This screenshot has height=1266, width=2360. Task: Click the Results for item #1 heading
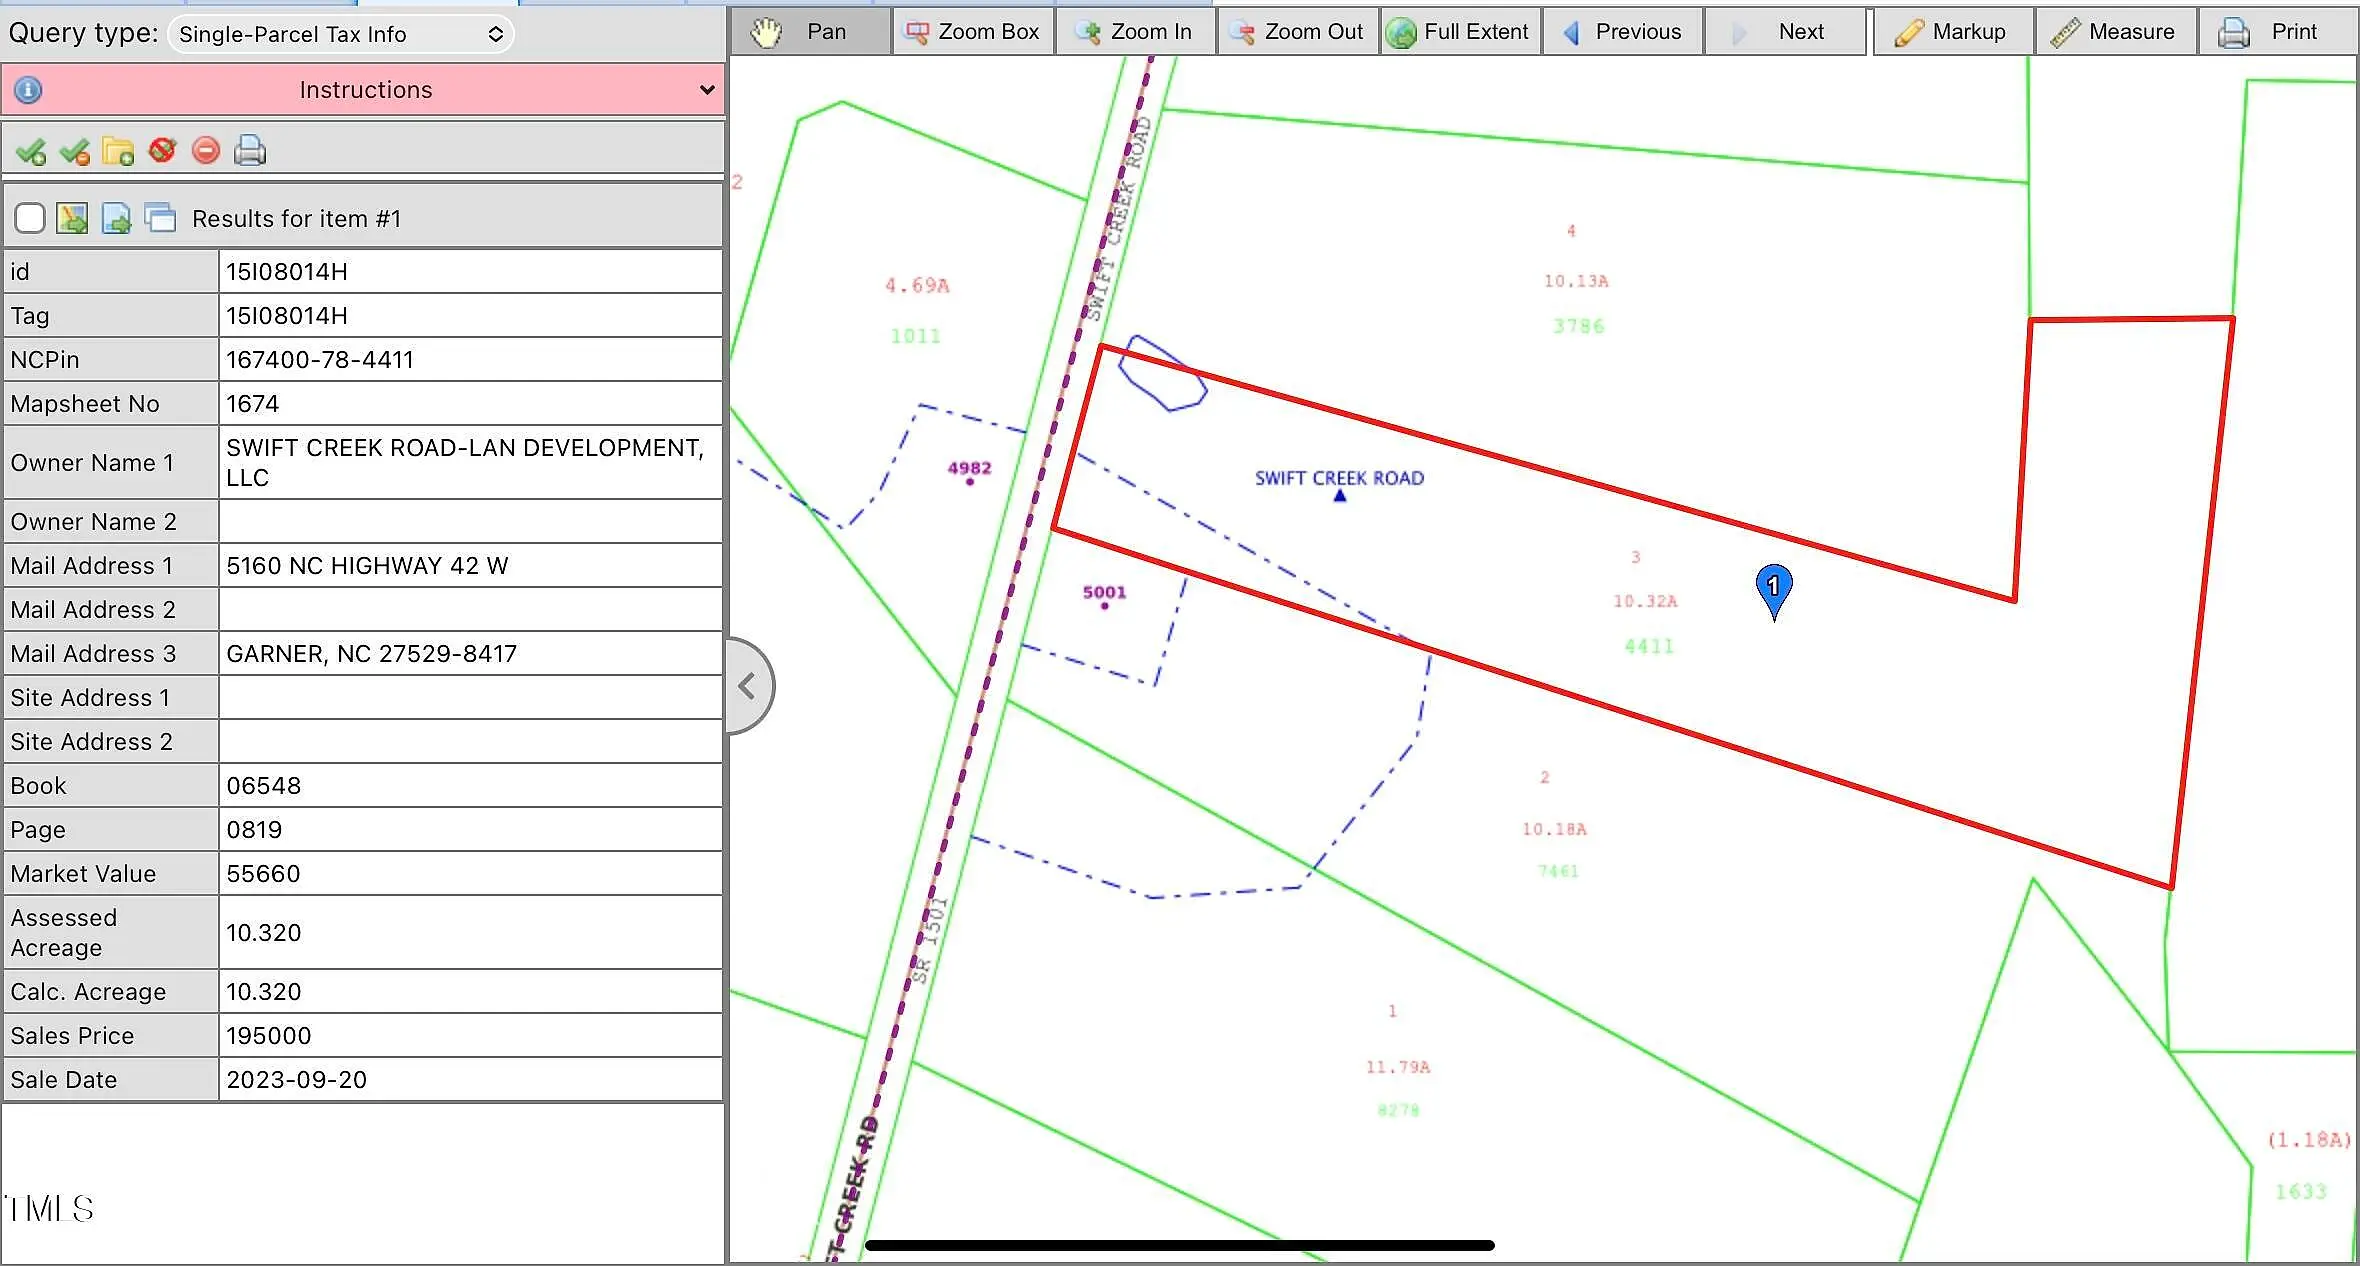296,219
